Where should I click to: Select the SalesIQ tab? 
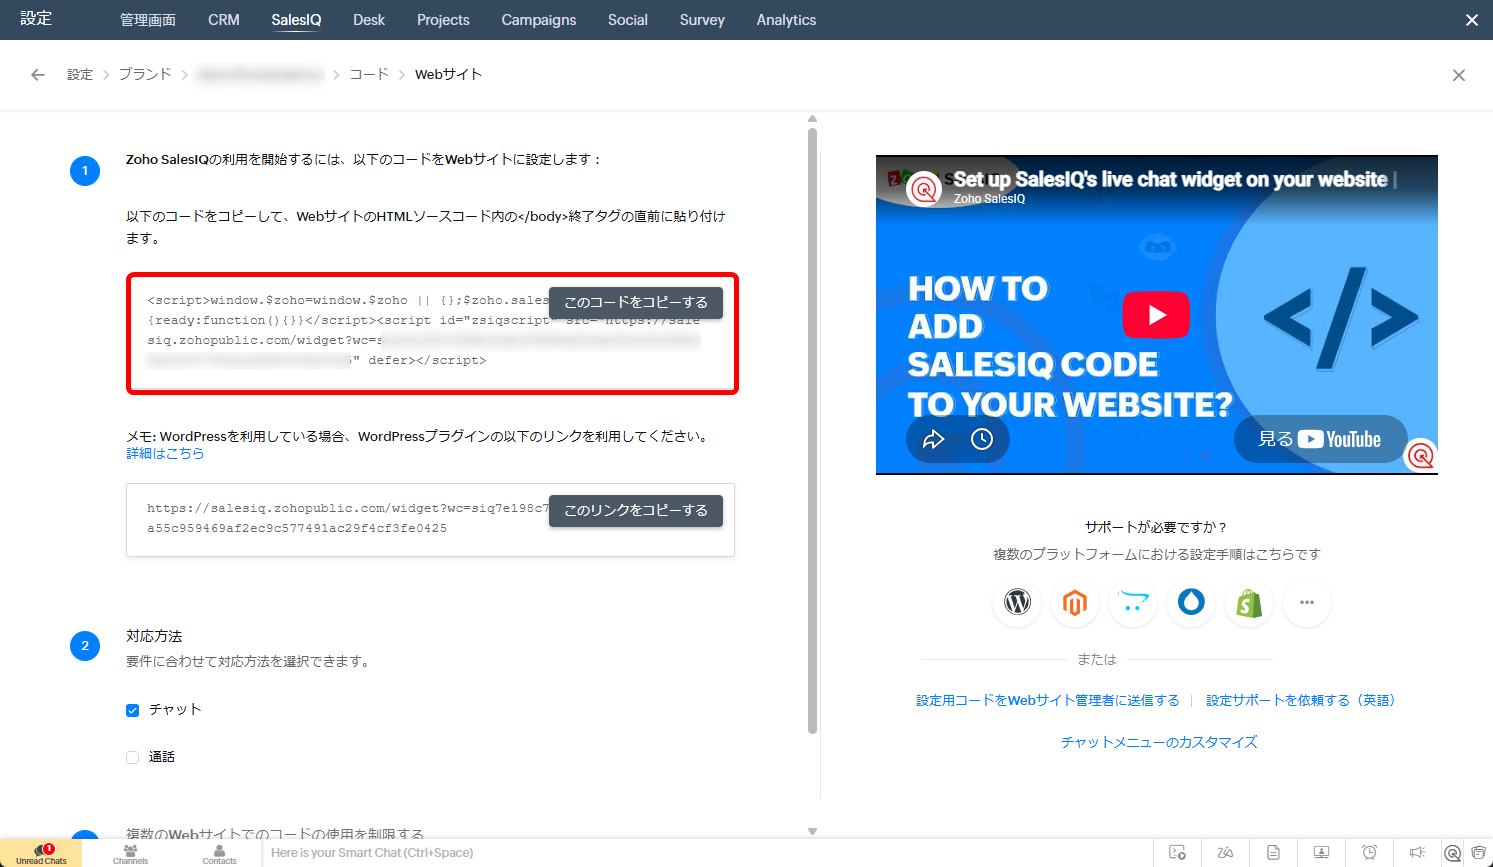click(x=296, y=20)
